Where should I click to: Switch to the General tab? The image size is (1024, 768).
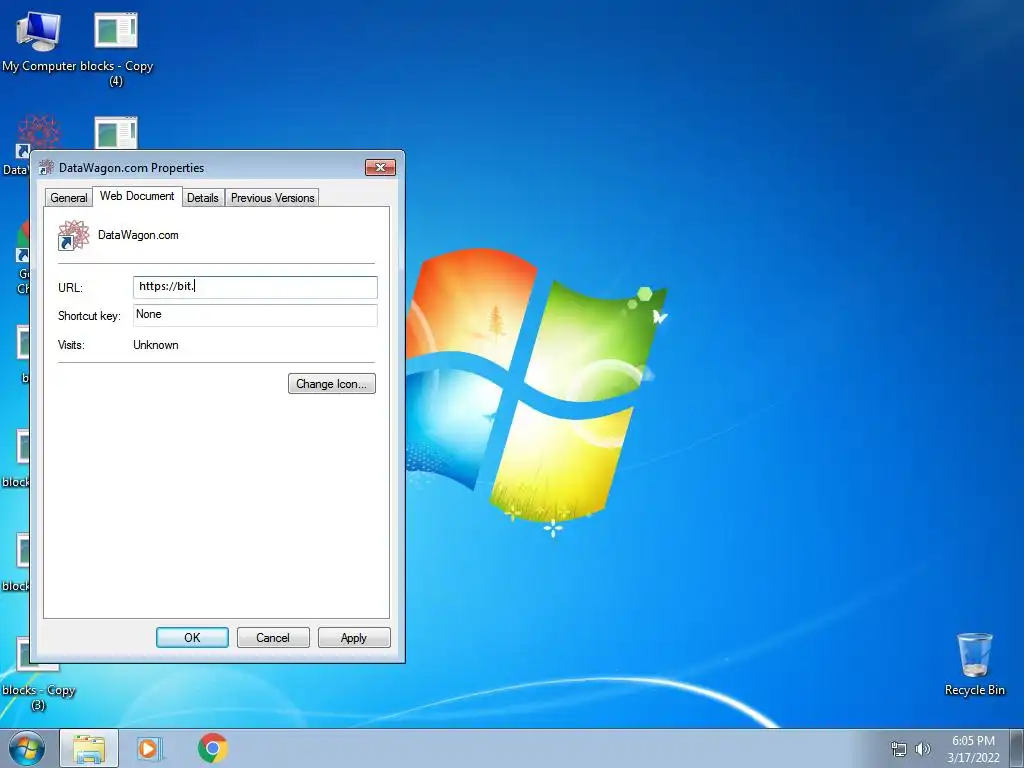pos(69,198)
